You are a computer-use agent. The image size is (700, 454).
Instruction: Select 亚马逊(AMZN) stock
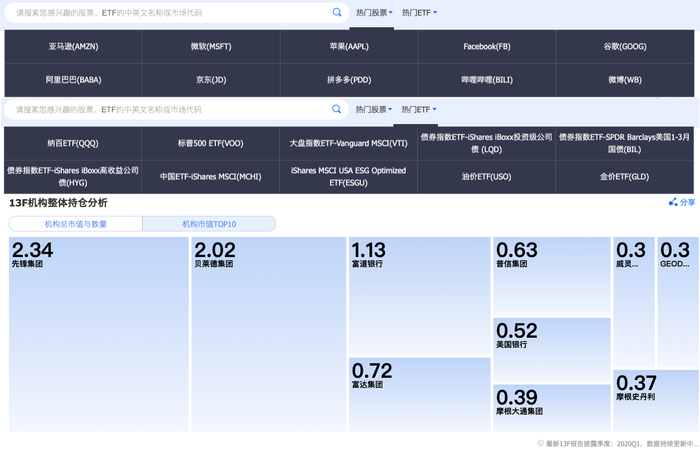74,46
